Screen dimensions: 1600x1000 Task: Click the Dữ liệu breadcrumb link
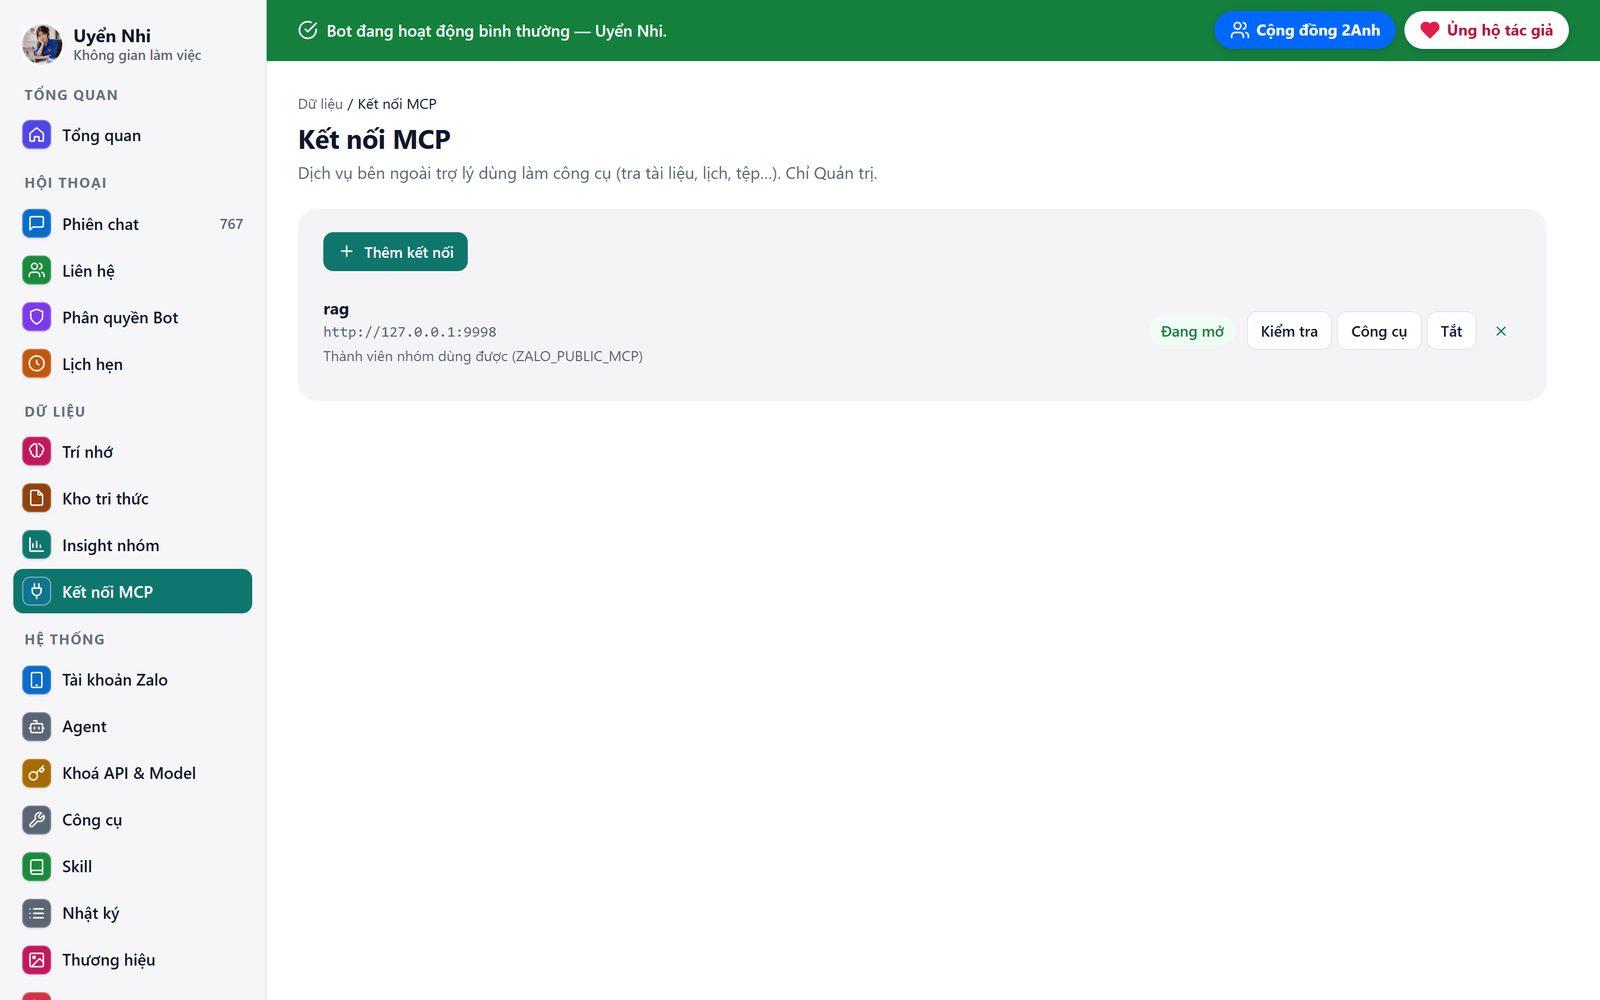[320, 104]
